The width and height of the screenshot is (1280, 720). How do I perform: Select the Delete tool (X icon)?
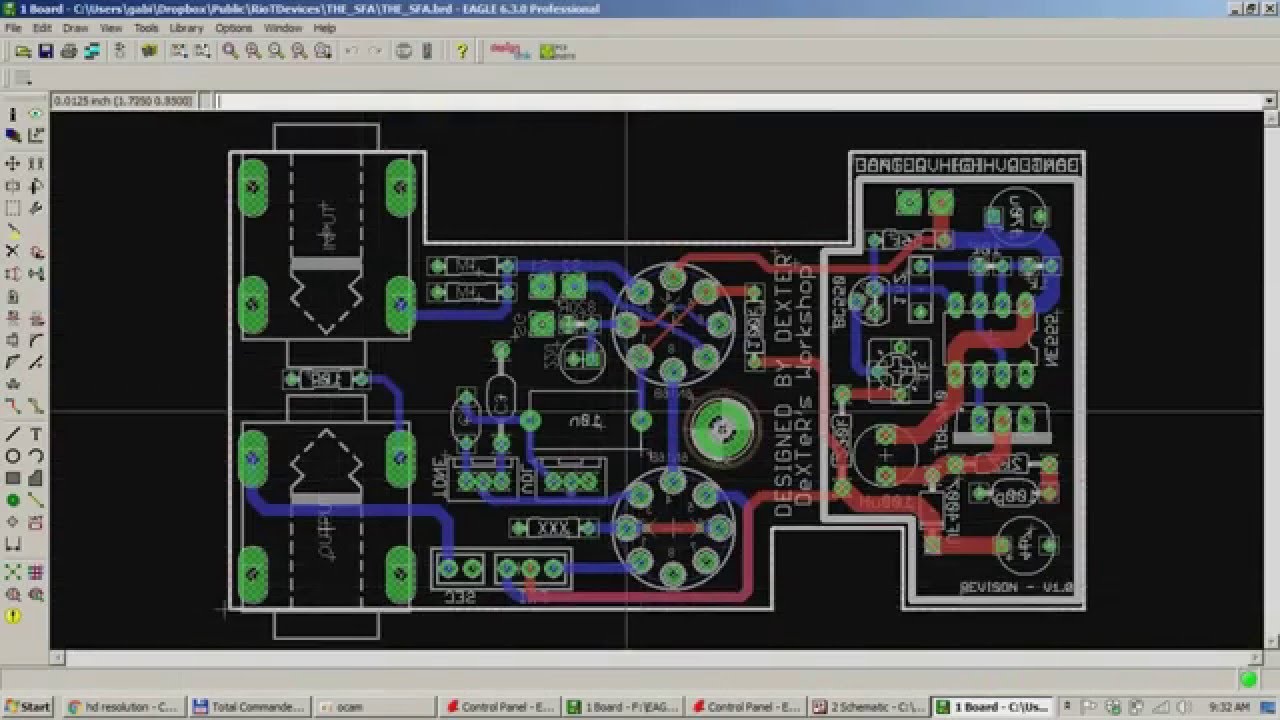tap(13, 251)
